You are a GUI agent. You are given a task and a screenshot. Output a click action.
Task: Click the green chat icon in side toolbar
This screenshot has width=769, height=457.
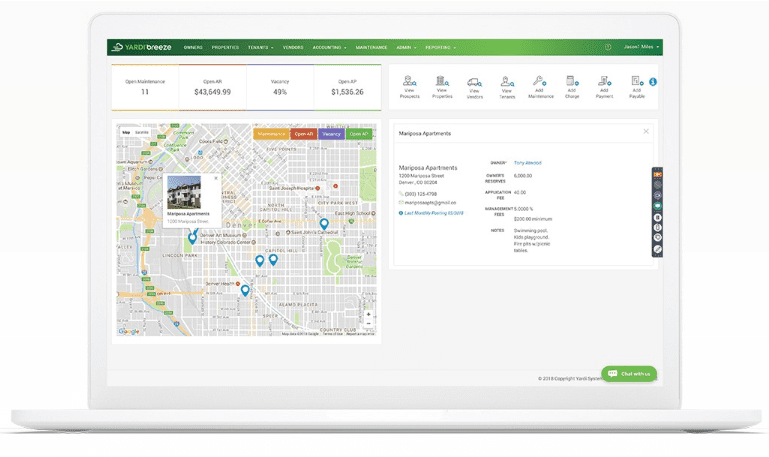click(657, 206)
